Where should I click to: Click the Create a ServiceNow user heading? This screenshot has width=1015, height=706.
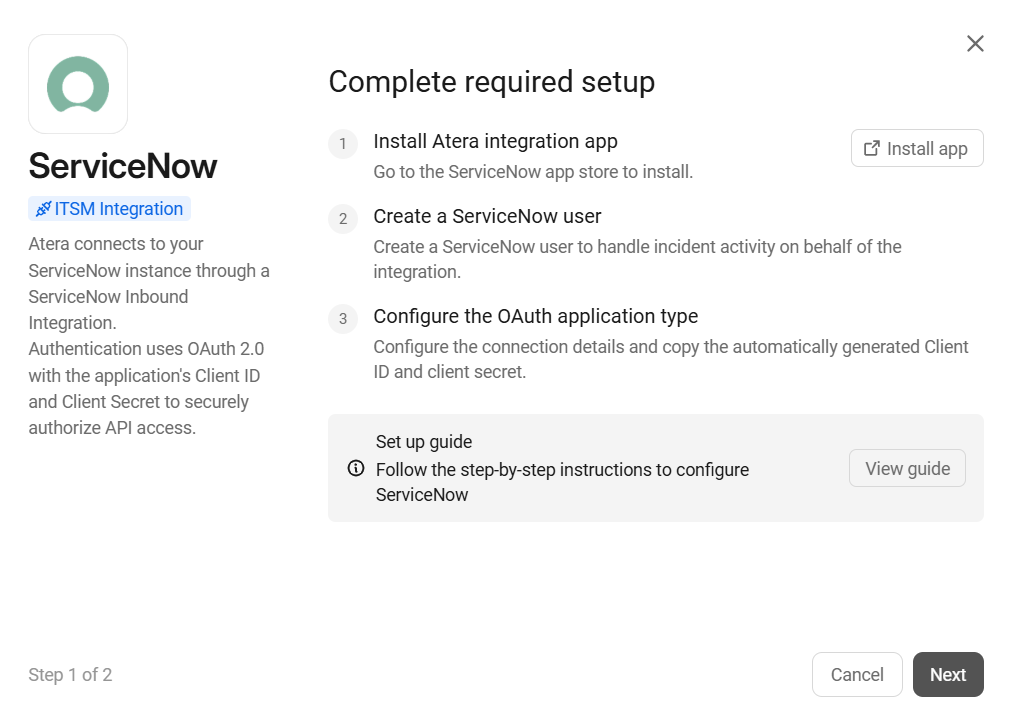[487, 216]
